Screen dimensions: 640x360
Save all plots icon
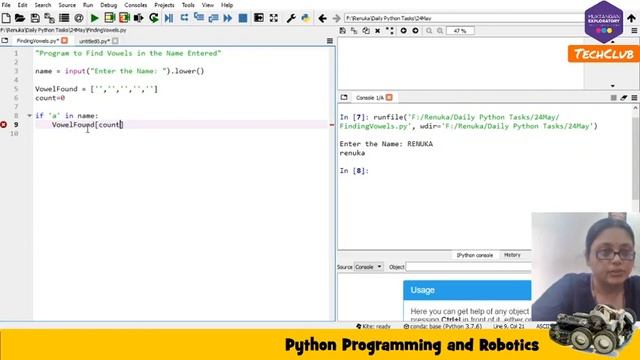(x=354, y=31)
